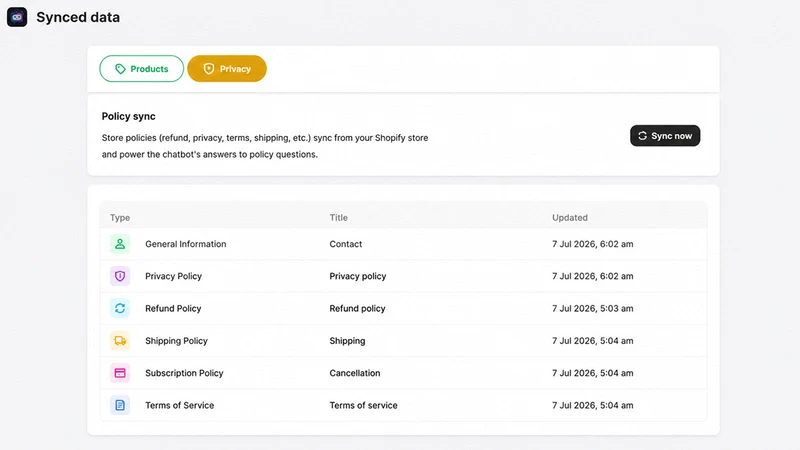The image size is (800, 450).
Task: Click the chatbot app logo icon
Action: (x=17, y=17)
